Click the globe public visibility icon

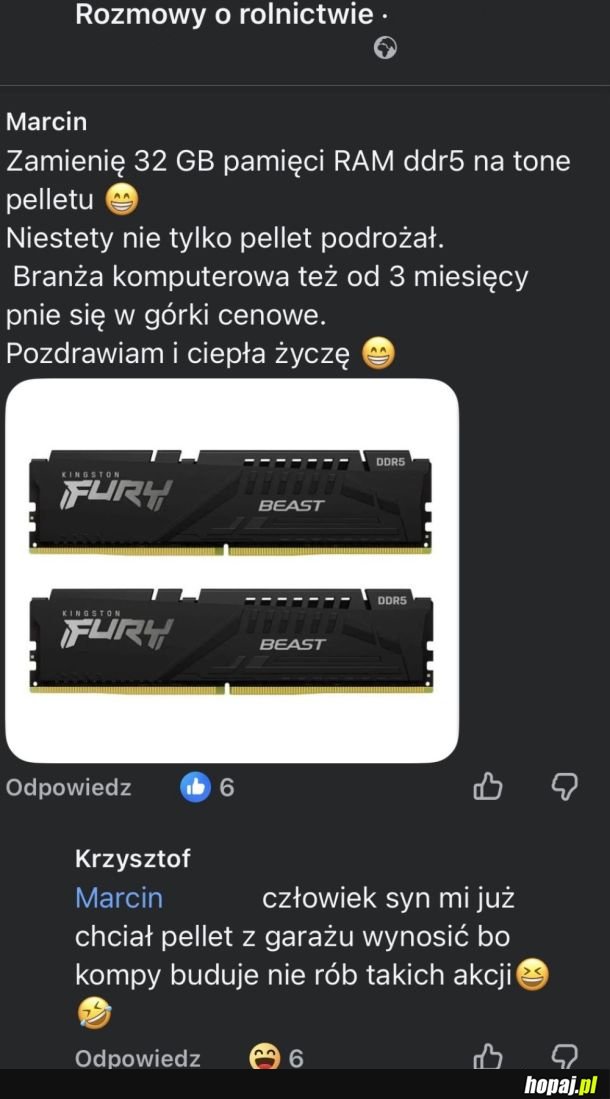[385, 48]
